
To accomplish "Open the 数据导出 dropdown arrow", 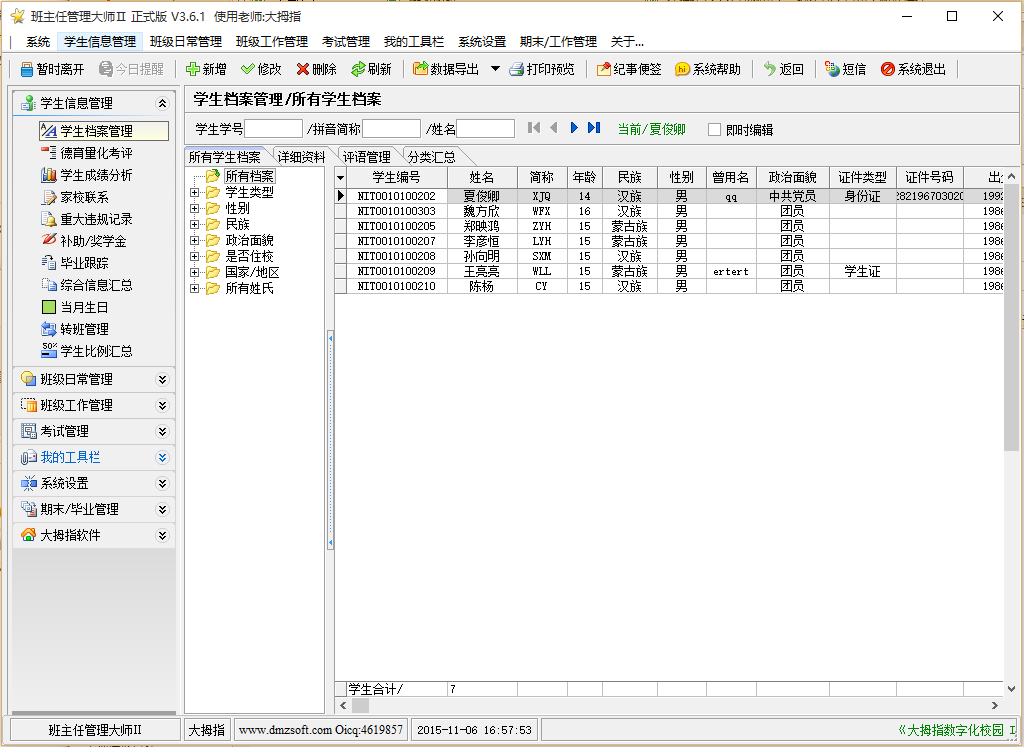I will [495, 69].
